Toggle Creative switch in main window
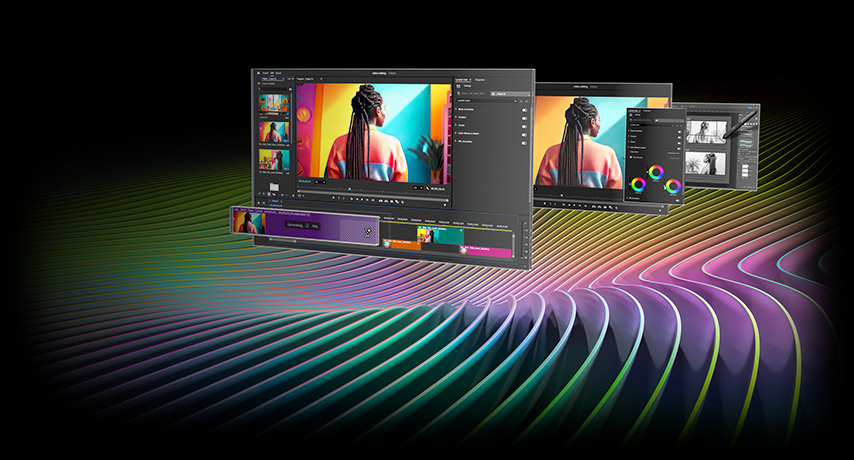This screenshot has height=460, width=854. pos(524,118)
